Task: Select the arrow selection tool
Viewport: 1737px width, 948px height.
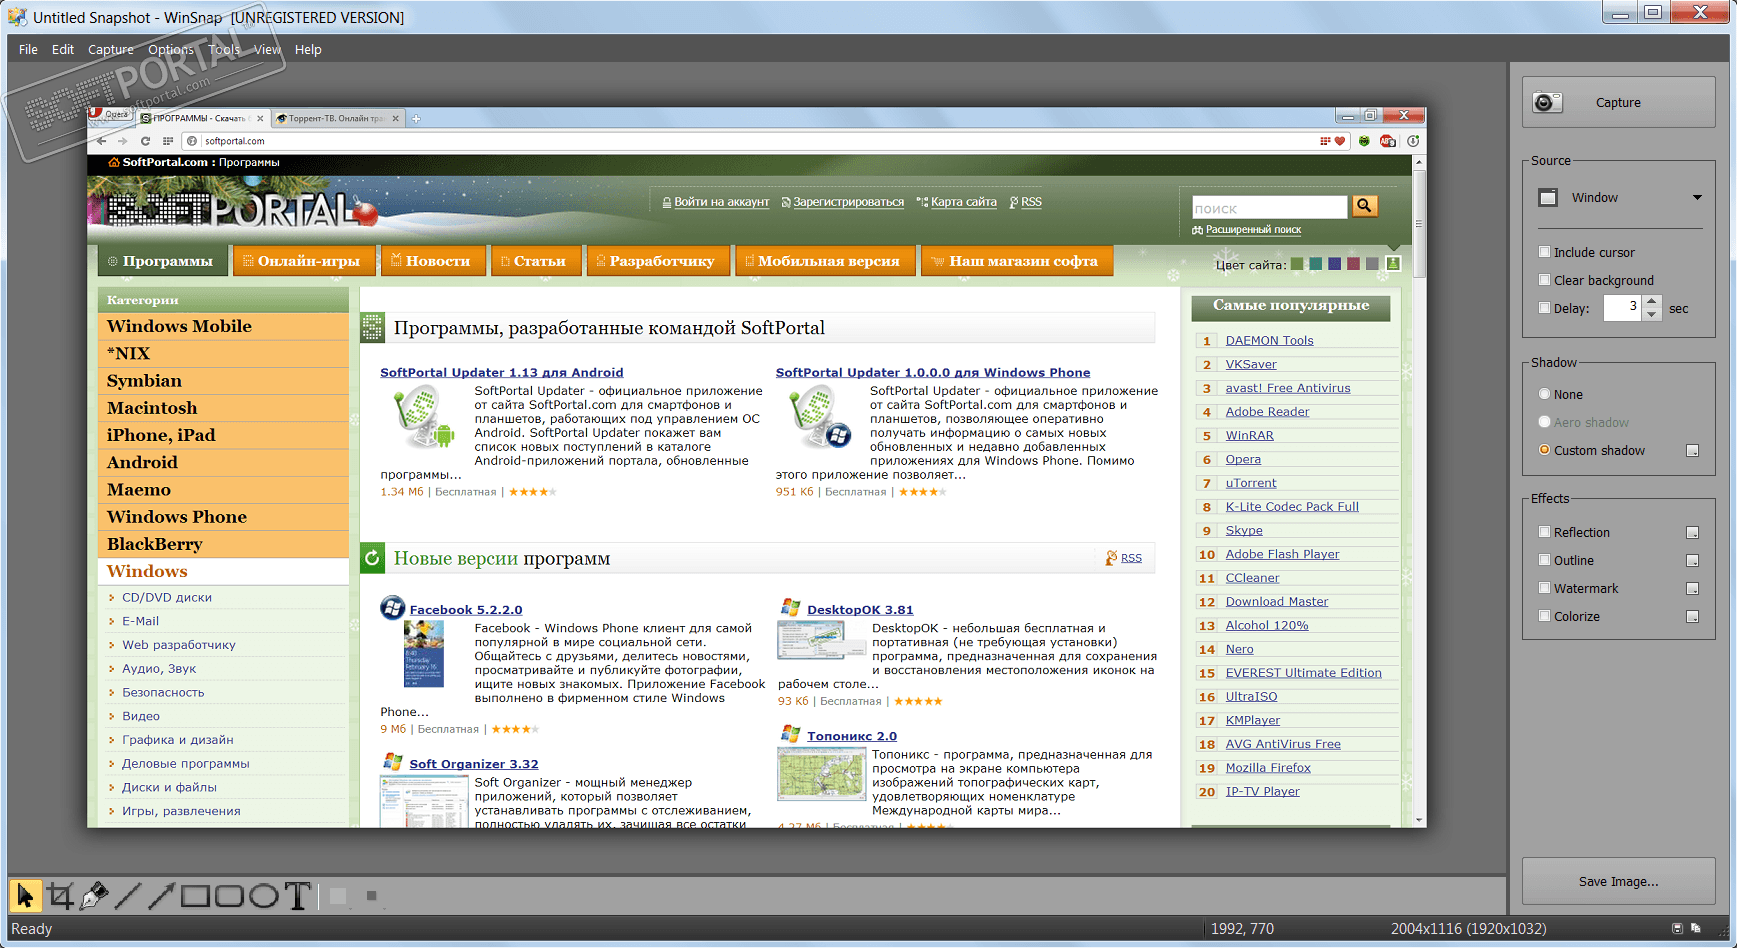Action: [25, 895]
